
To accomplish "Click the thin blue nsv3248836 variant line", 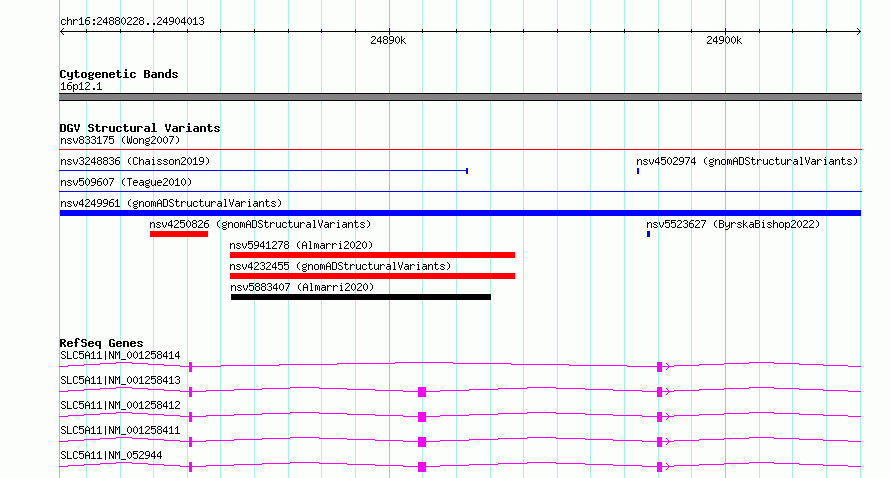I will 264,171.
